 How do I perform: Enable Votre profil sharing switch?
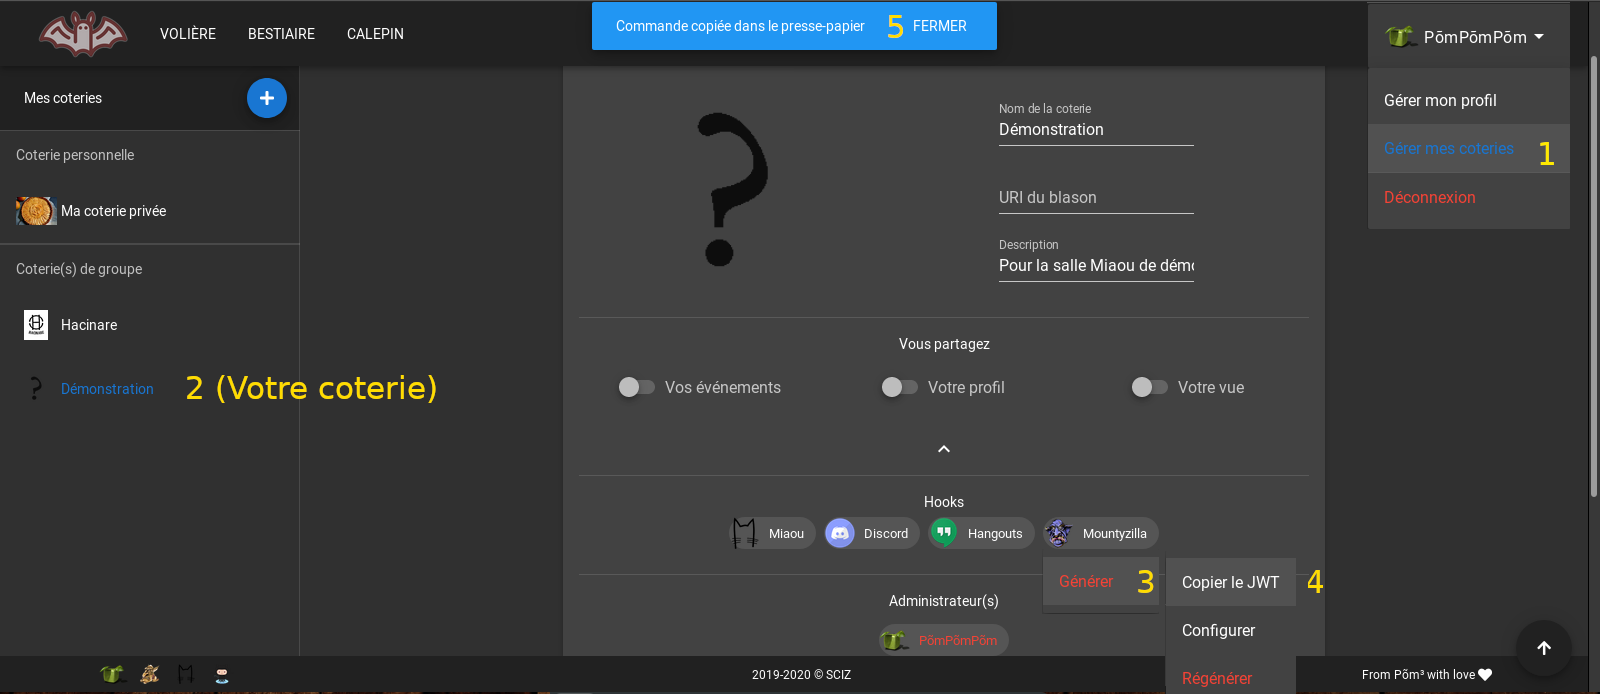pos(899,387)
